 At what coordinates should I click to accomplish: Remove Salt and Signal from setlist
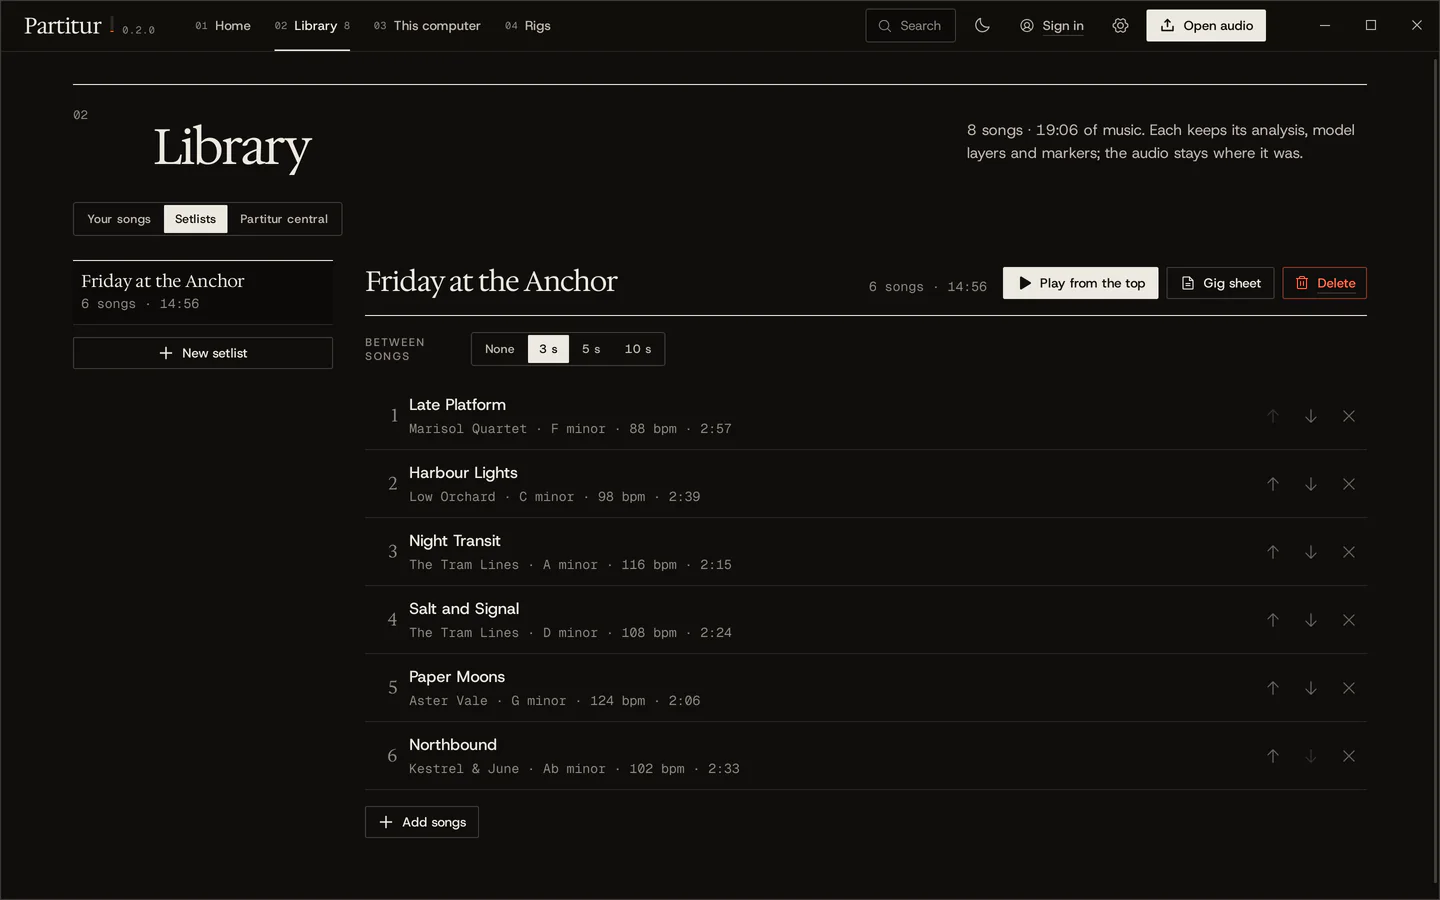click(1349, 620)
